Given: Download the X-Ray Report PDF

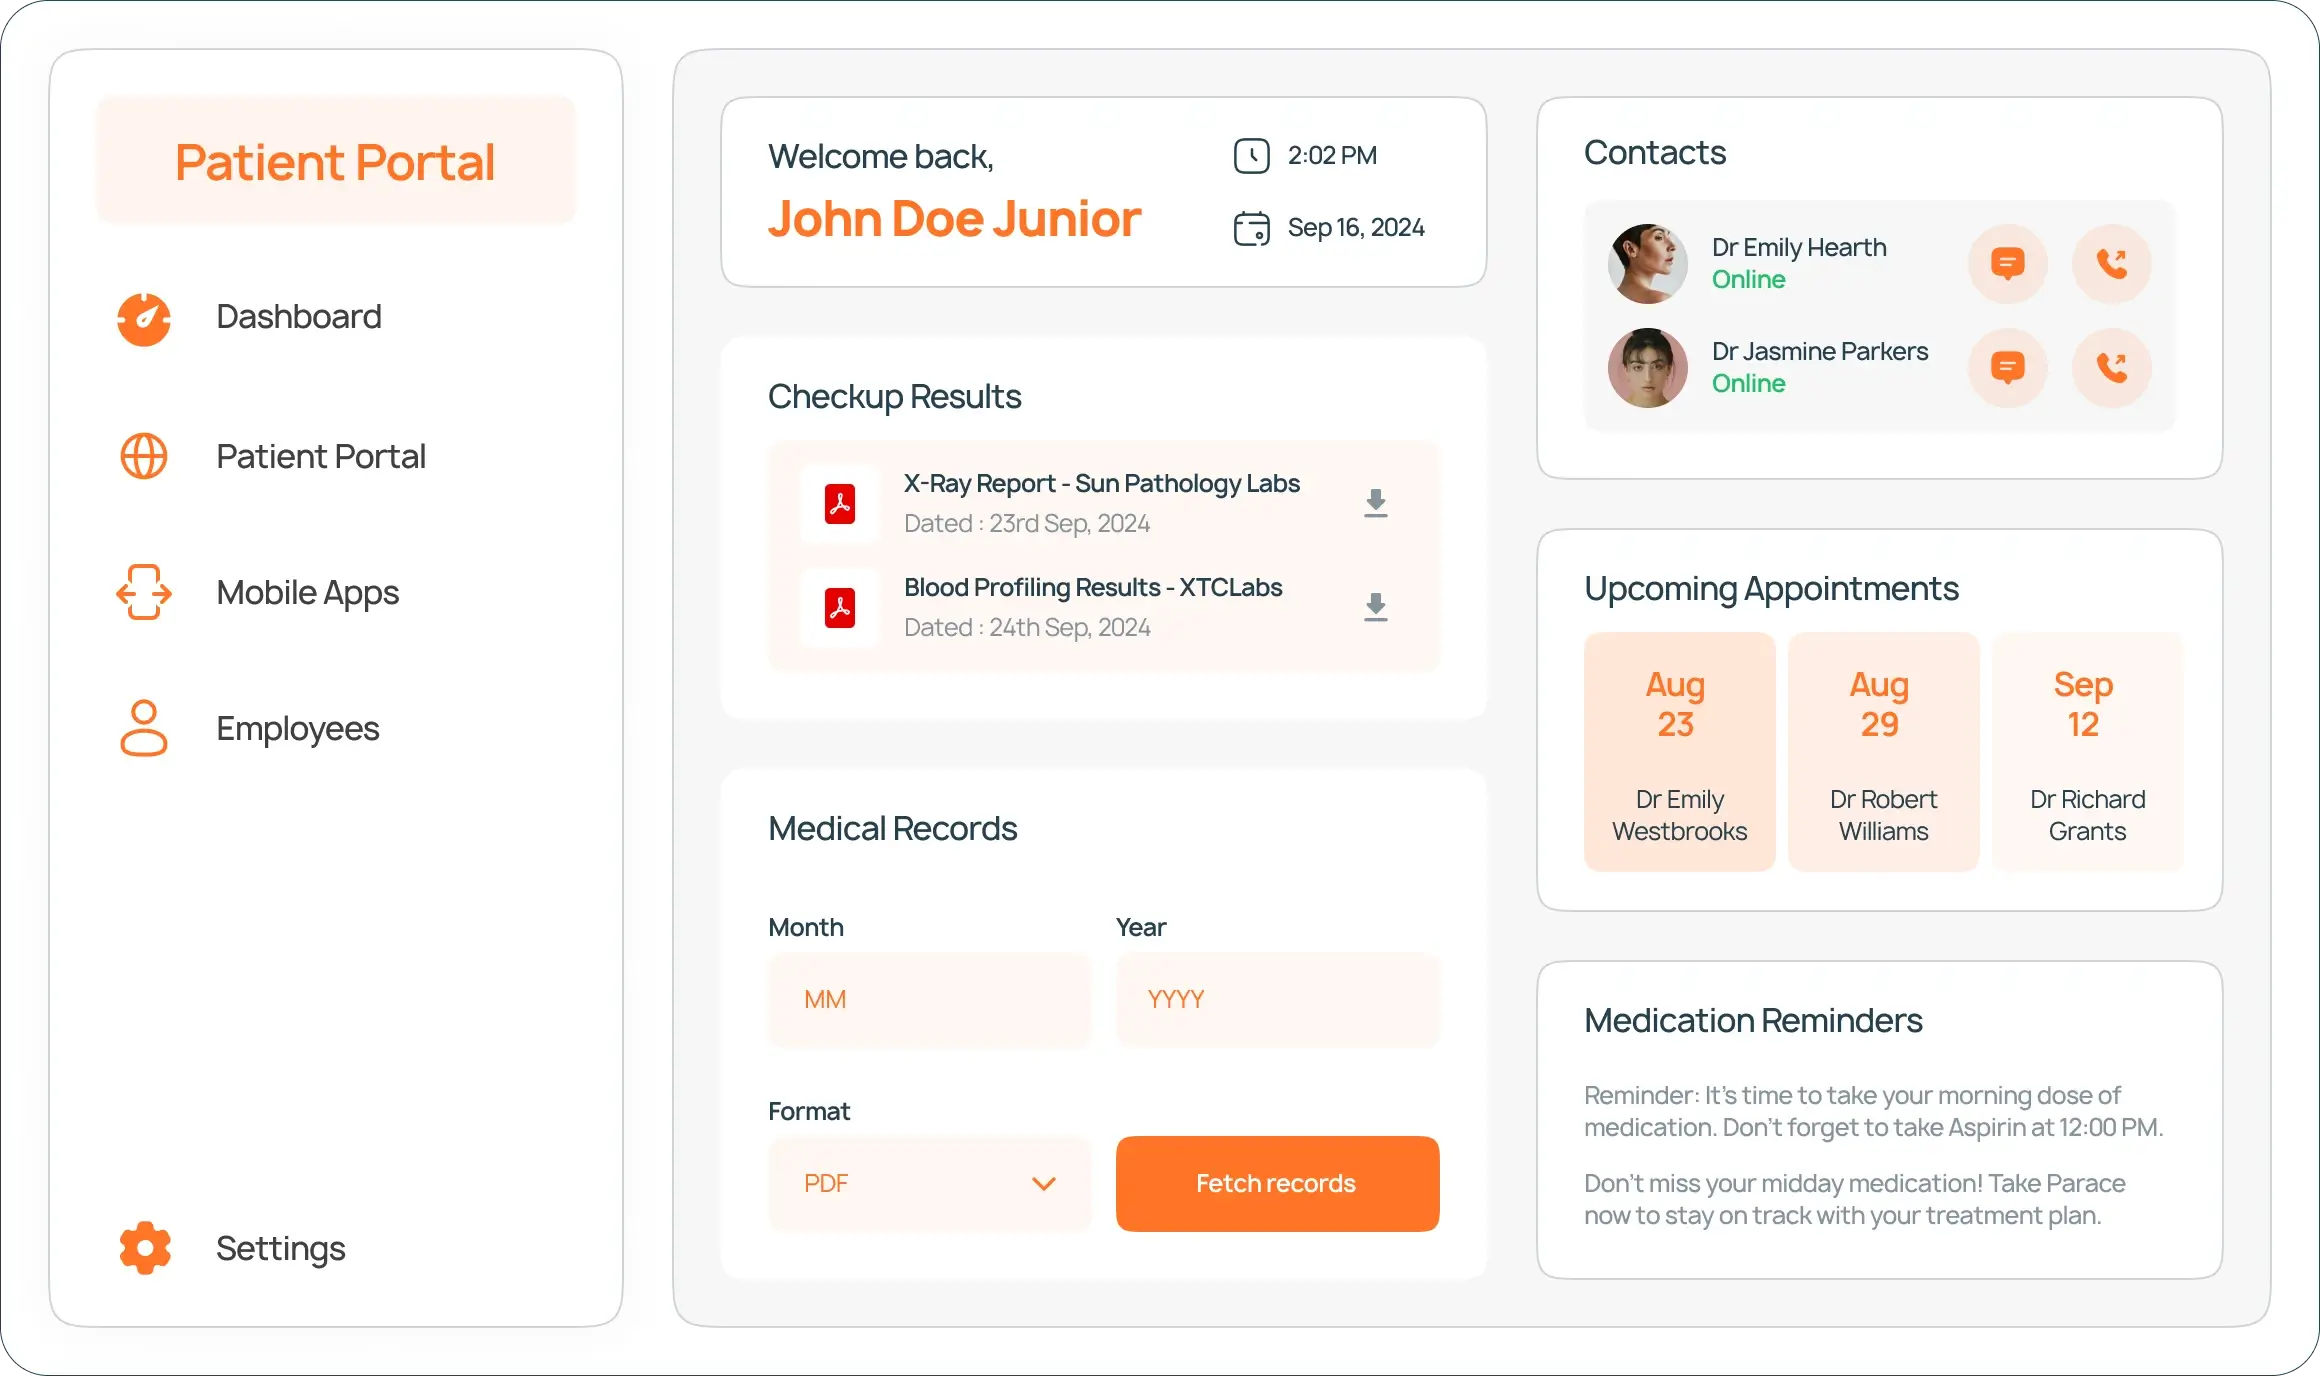Looking at the screenshot, I should [1376, 503].
